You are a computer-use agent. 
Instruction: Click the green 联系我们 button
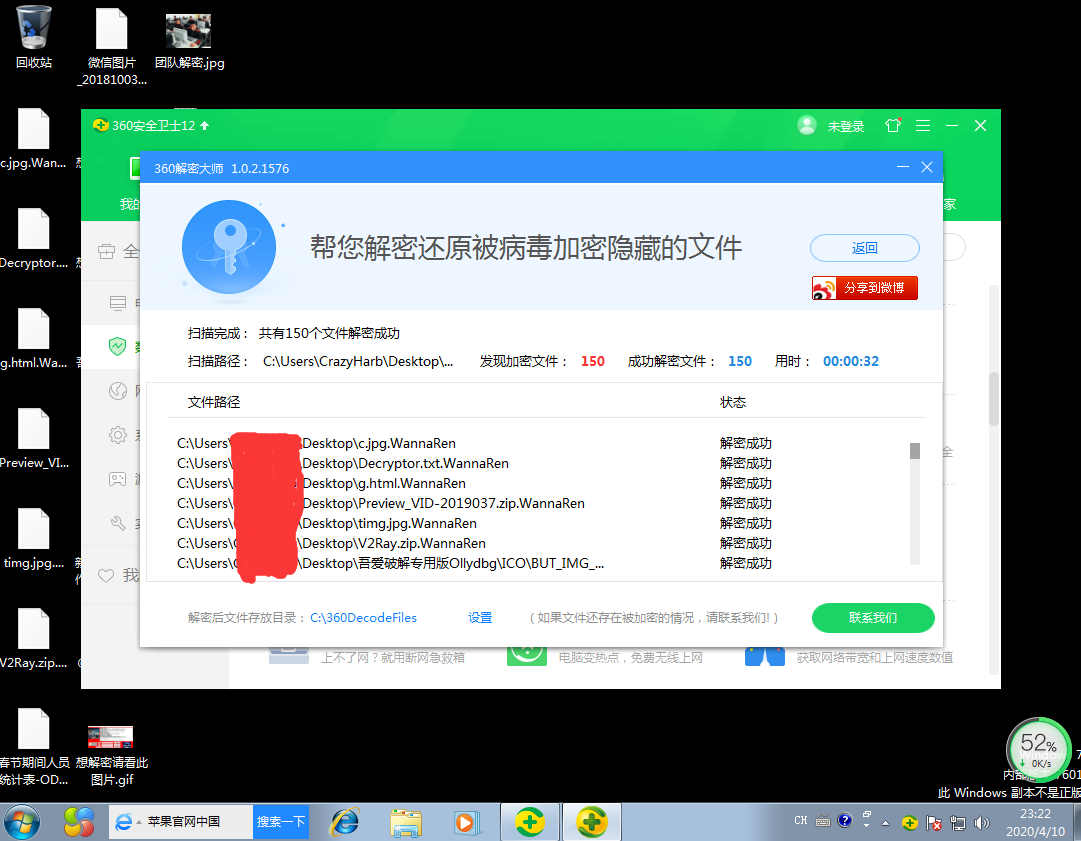click(x=873, y=618)
